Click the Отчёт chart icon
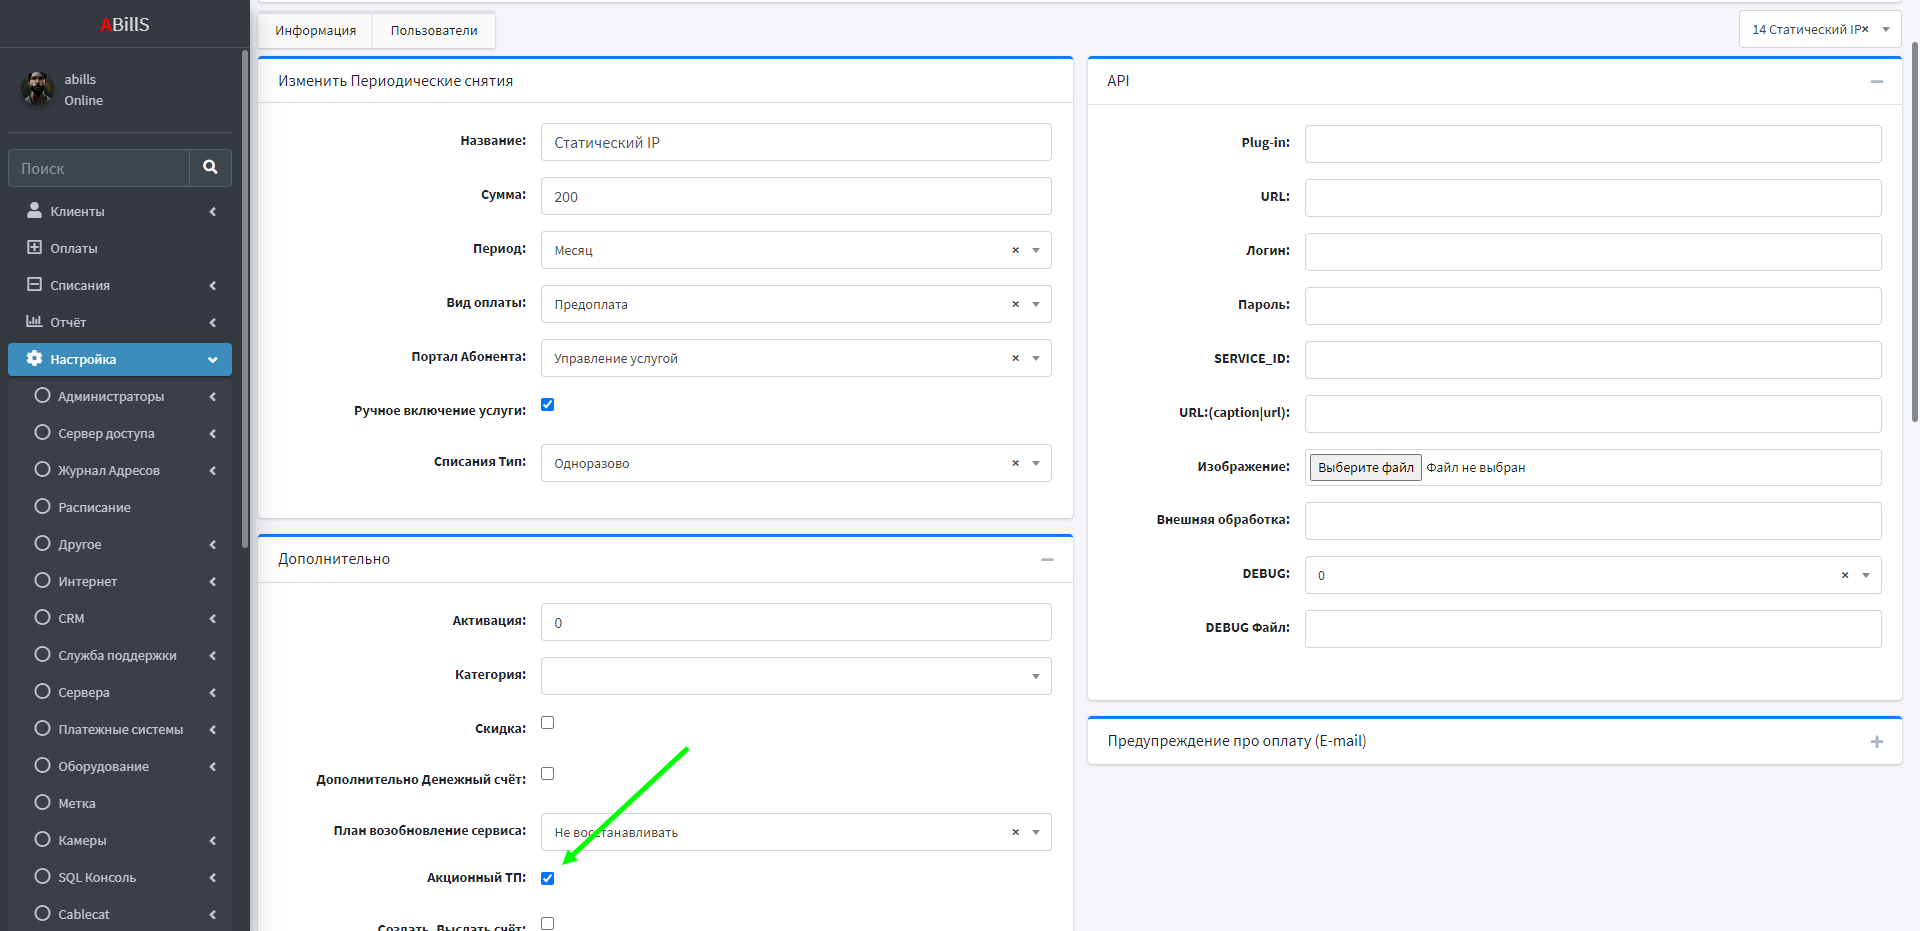The height and width of the screenshot is (931, 1920). pyautogui.click(x=34, y=322)
